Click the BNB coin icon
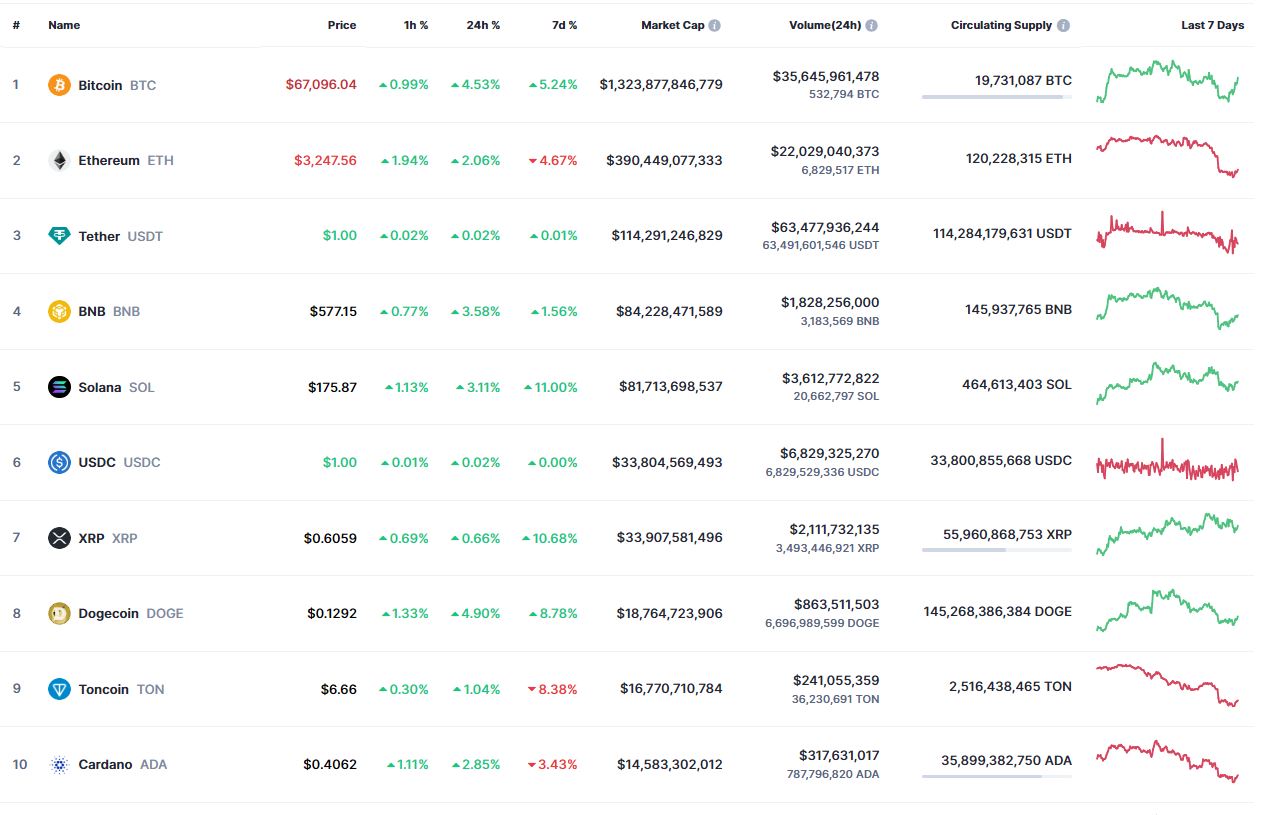This screenshot has height=815, width=1267. point(60,311)
